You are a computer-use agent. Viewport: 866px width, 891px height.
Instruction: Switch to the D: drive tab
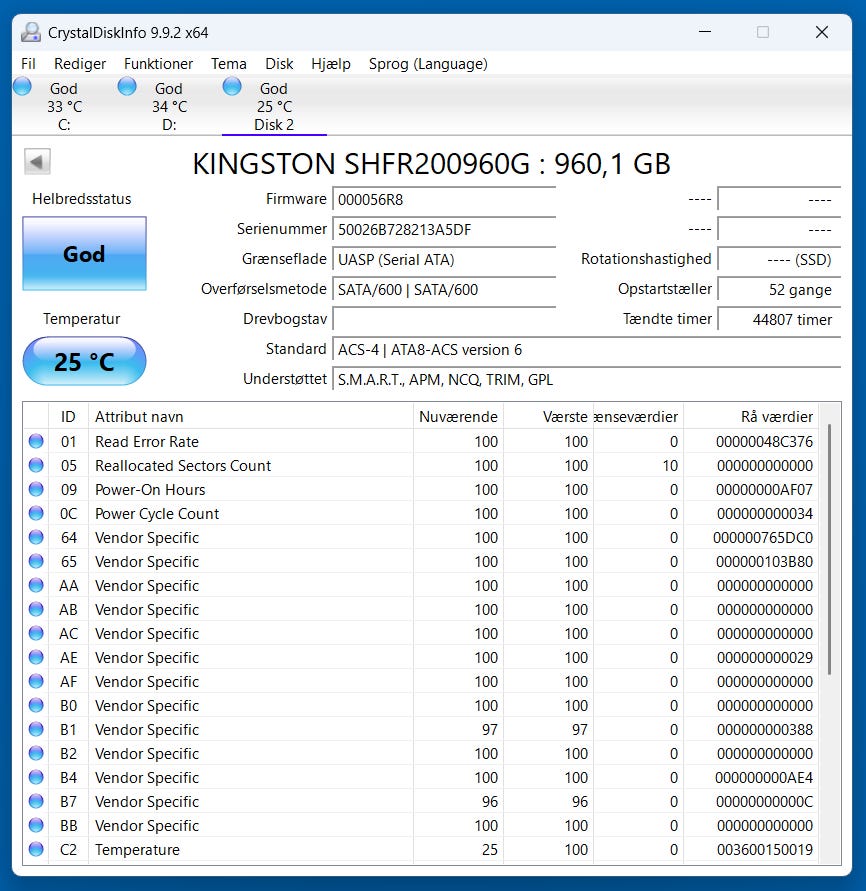pos(169,106)
